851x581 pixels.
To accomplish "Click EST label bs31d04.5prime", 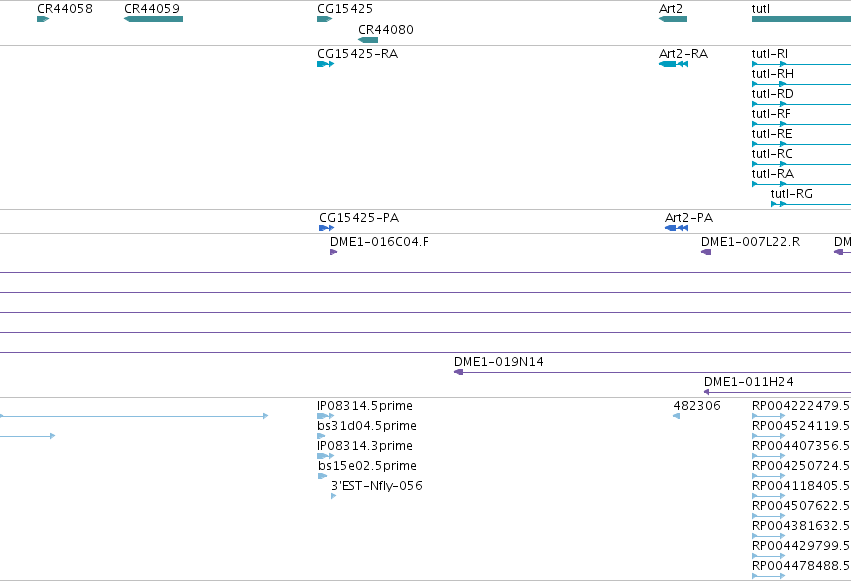I will point(367,426).
